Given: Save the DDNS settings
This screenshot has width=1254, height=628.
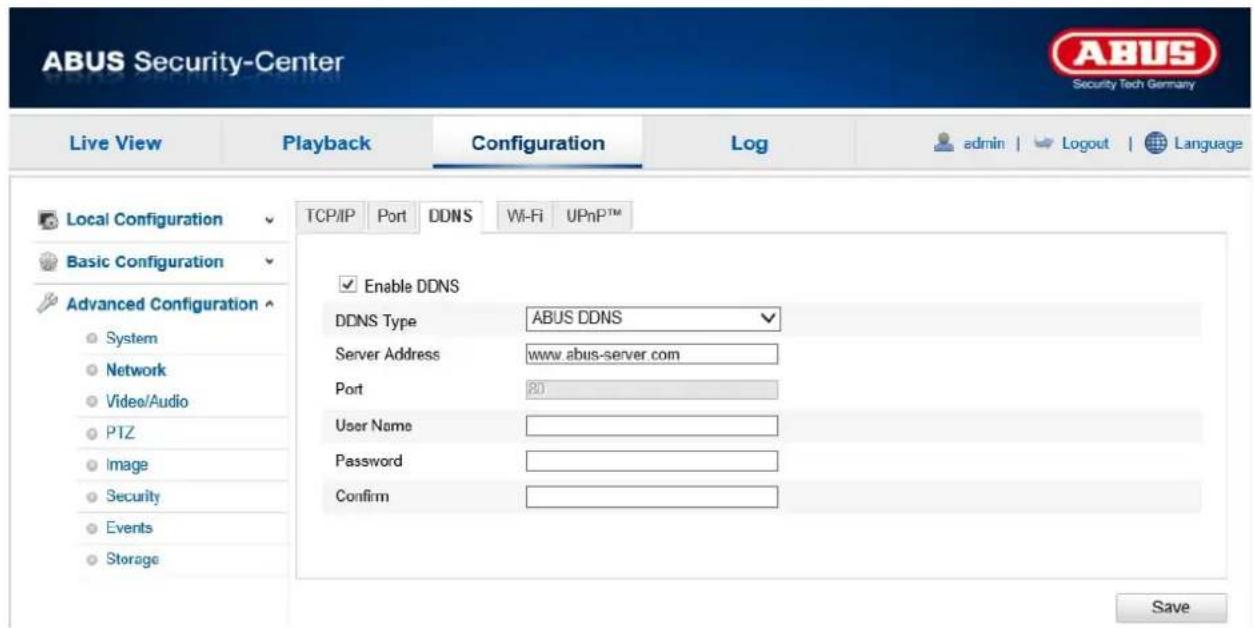Looking at the screenshot, I should (x=1171, y=606).
